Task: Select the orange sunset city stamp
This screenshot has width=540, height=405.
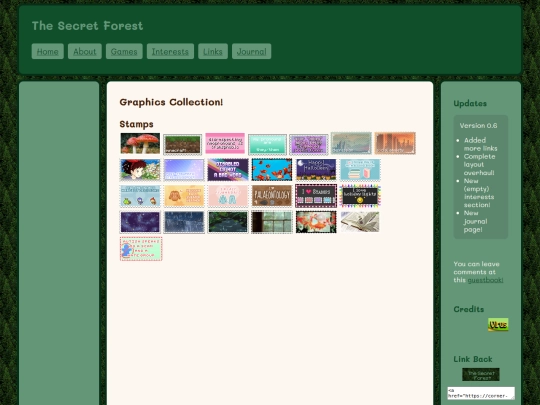Action: [395, 143]
